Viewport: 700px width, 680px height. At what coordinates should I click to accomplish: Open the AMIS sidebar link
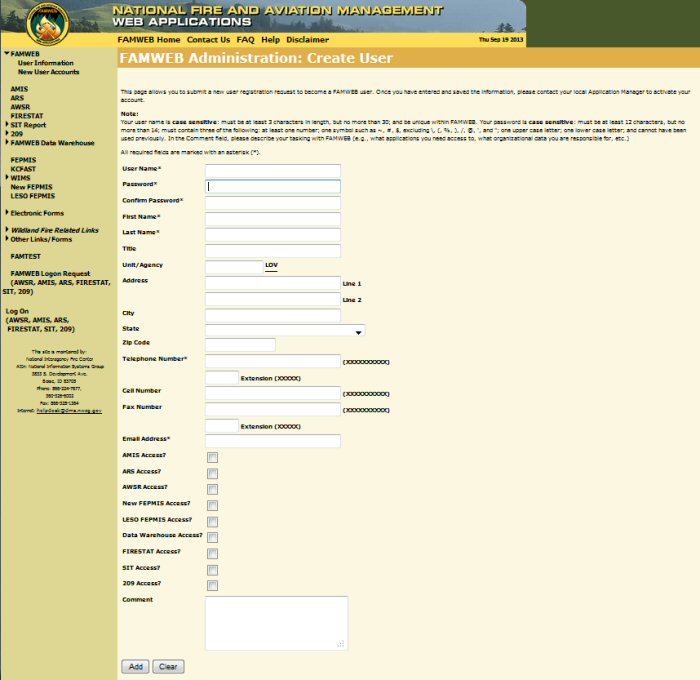point(19,89)
